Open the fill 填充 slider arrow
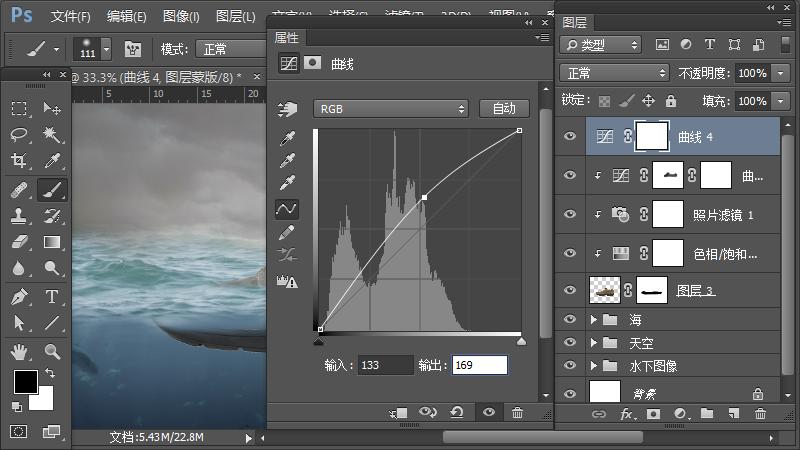800x450 pixels. [x=781, y=101]
